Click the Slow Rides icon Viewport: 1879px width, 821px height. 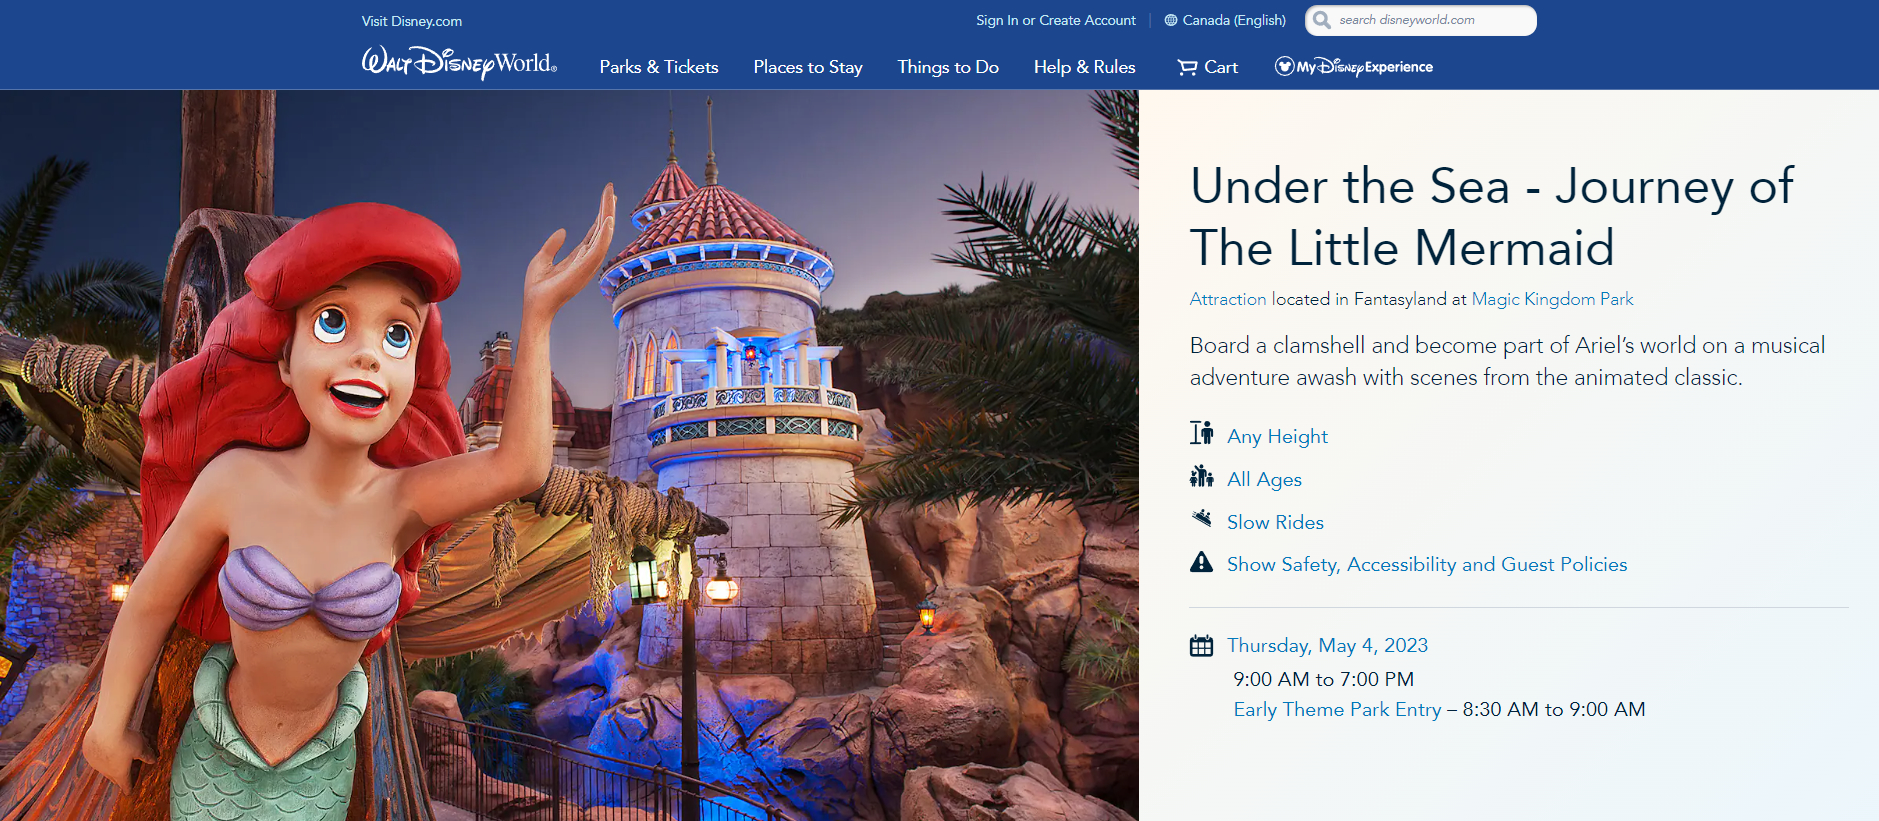(x=1202, y=518)
